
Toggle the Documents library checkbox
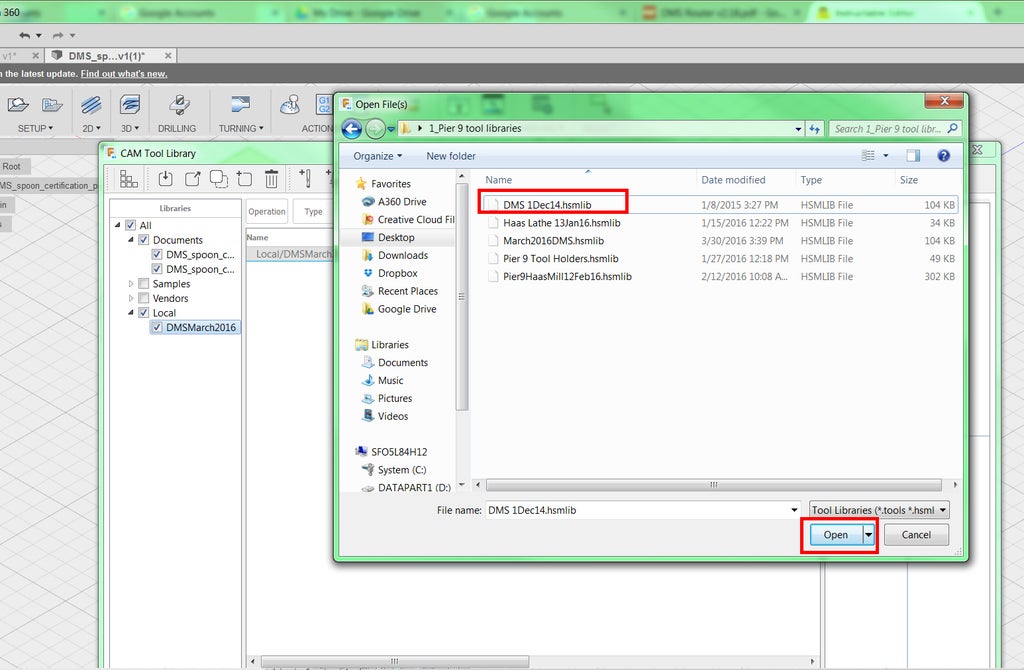[144, 240]
